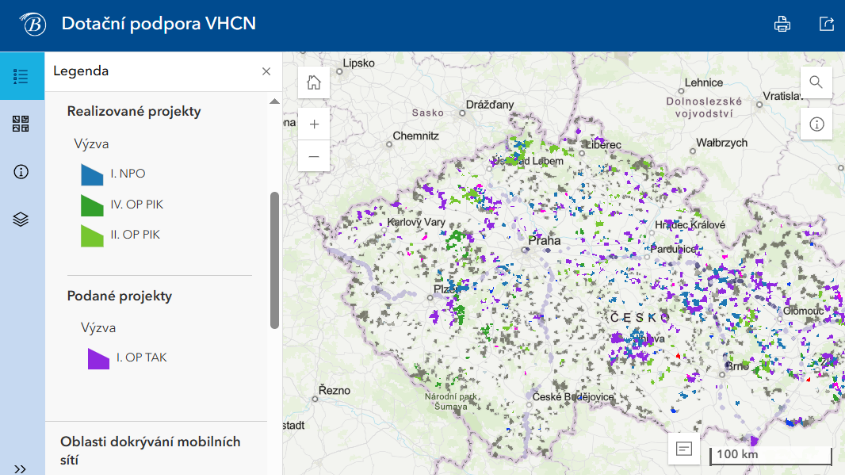This screenshot has height=475, width=845.
Task: Click the print icon in header
Action: coord(782,24)
